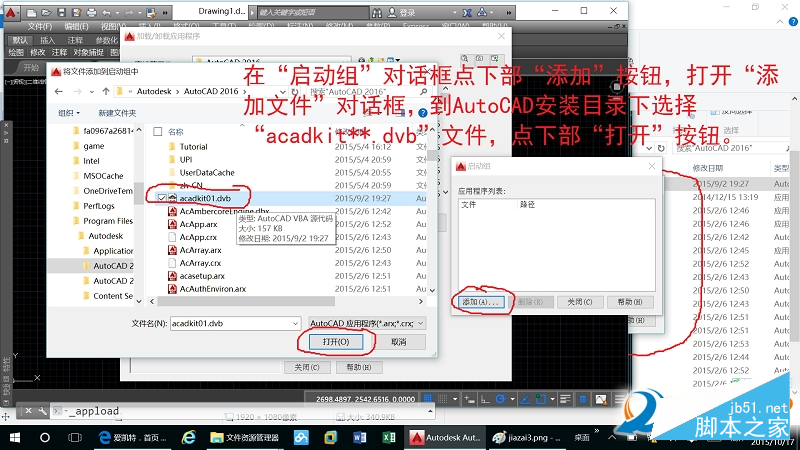800x450 pixels.
Task: Toggle polar tracking in AutoCAD status bar
Action: pos(501,399)
